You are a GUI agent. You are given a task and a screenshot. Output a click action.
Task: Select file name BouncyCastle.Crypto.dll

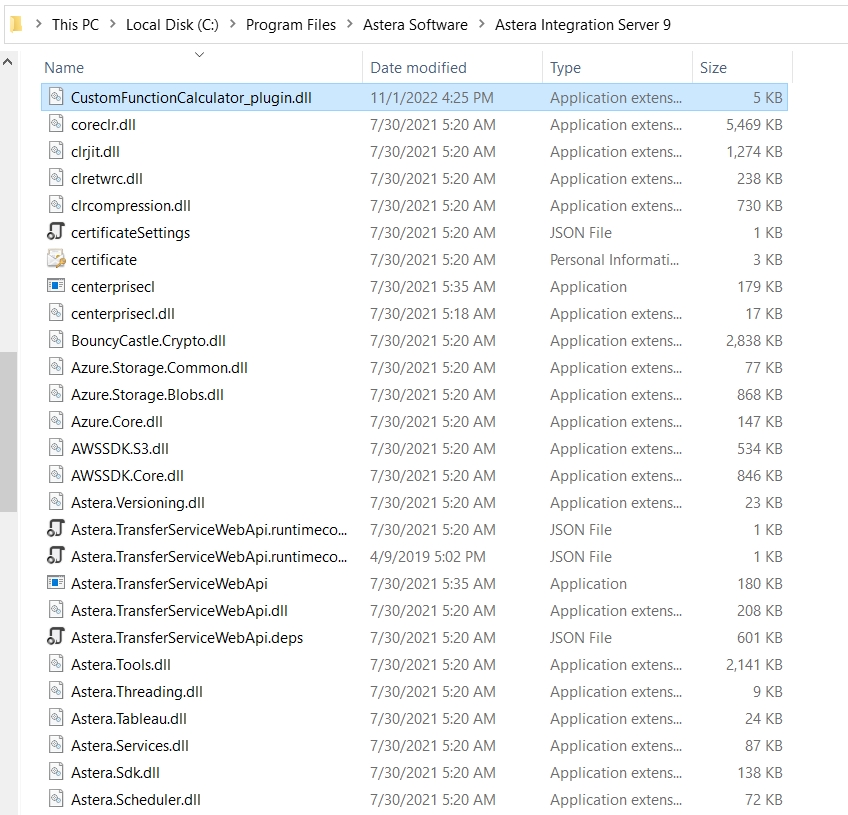point(148,341)
